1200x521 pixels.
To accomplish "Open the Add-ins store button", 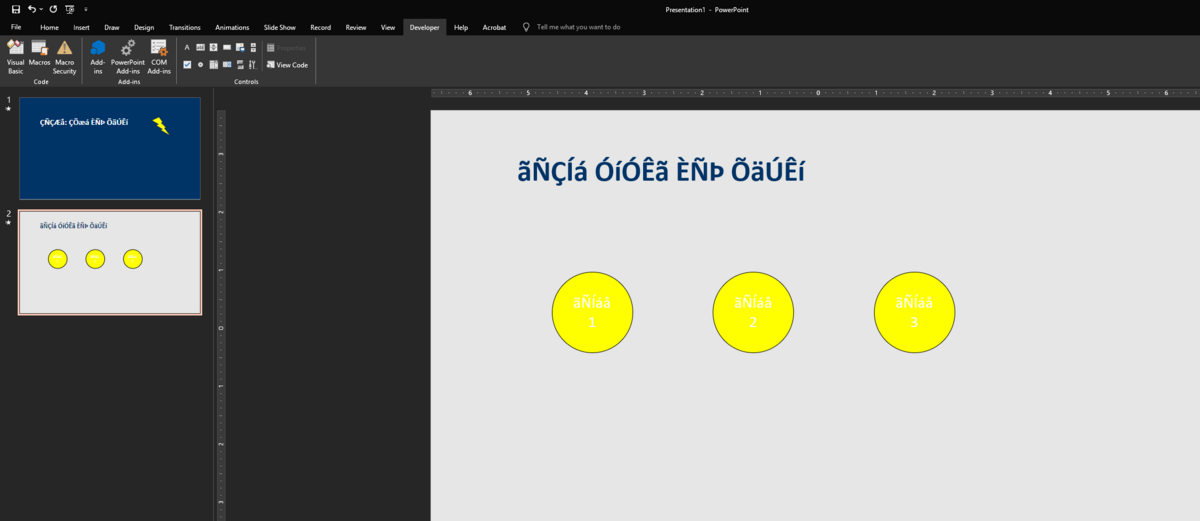I will [x=98, y=56].
